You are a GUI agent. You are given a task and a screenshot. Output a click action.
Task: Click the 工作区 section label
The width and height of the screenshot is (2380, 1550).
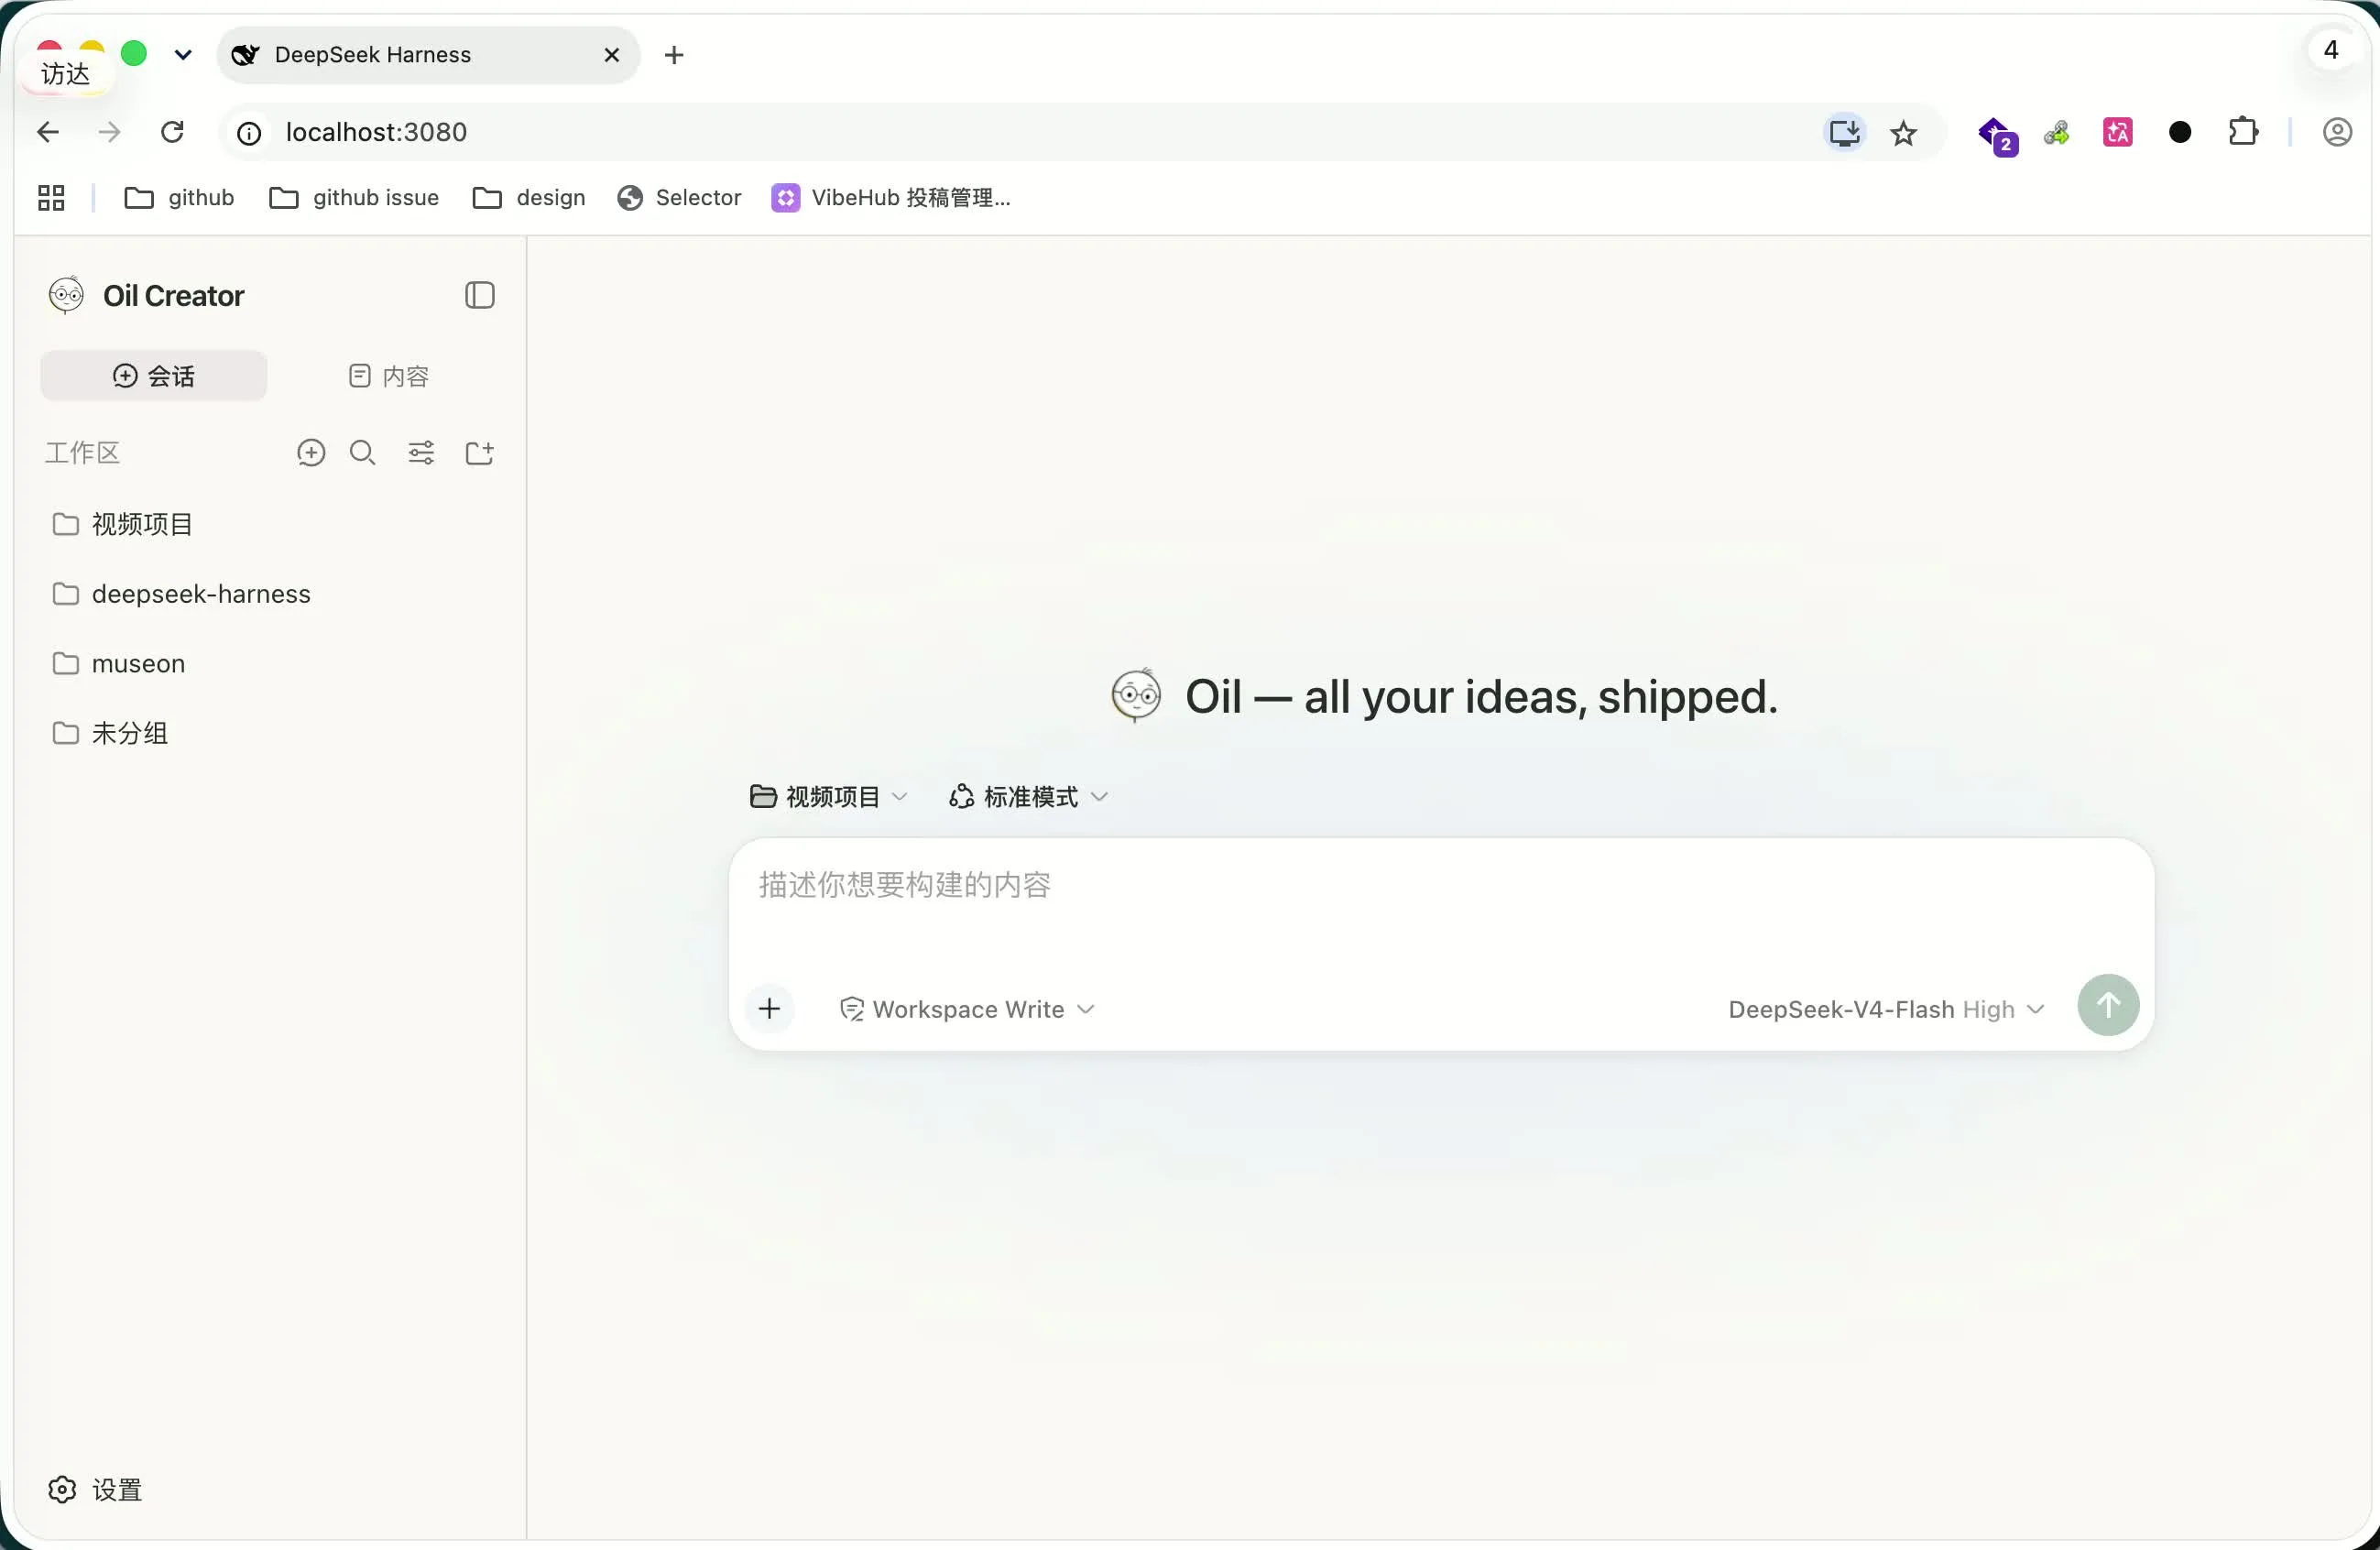[82, 453]
